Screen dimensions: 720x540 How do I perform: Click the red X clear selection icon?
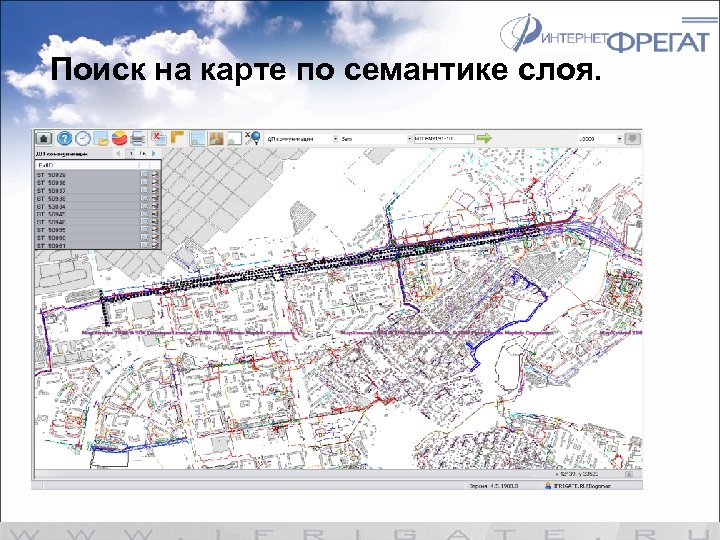point(159,138)
